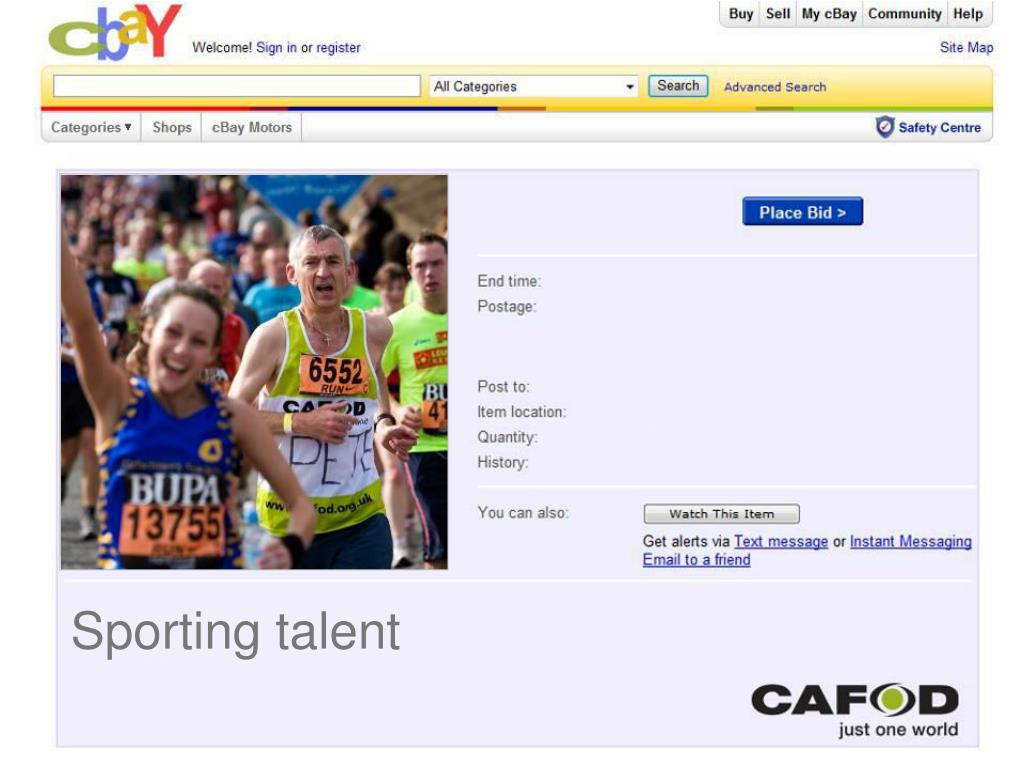Image resolution: width=1024 pixels, height=768 pixels.
Task: Click the Watch This Item button
Action: (722, 514)
